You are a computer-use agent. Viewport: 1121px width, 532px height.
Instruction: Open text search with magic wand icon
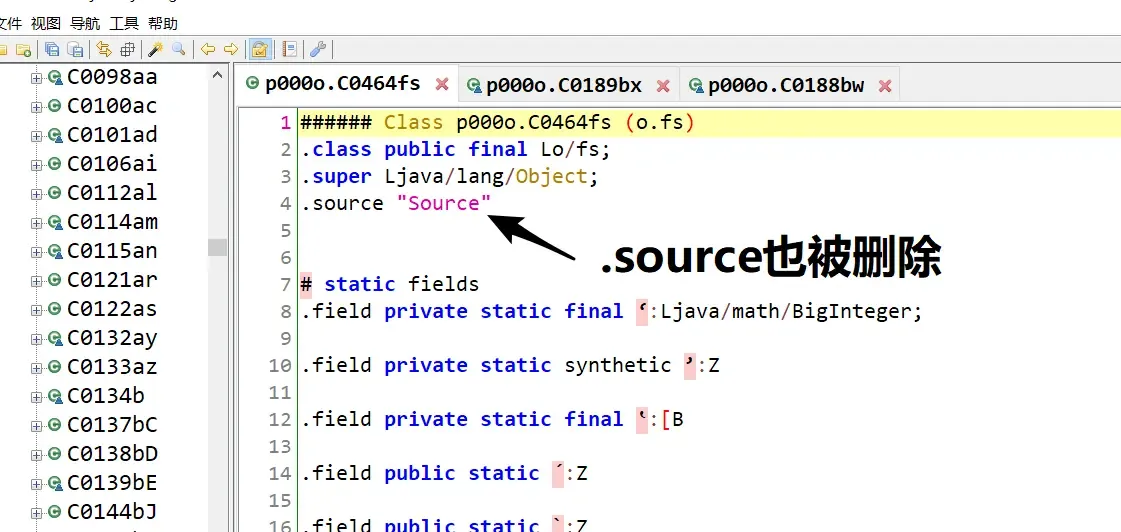[155, 49]
